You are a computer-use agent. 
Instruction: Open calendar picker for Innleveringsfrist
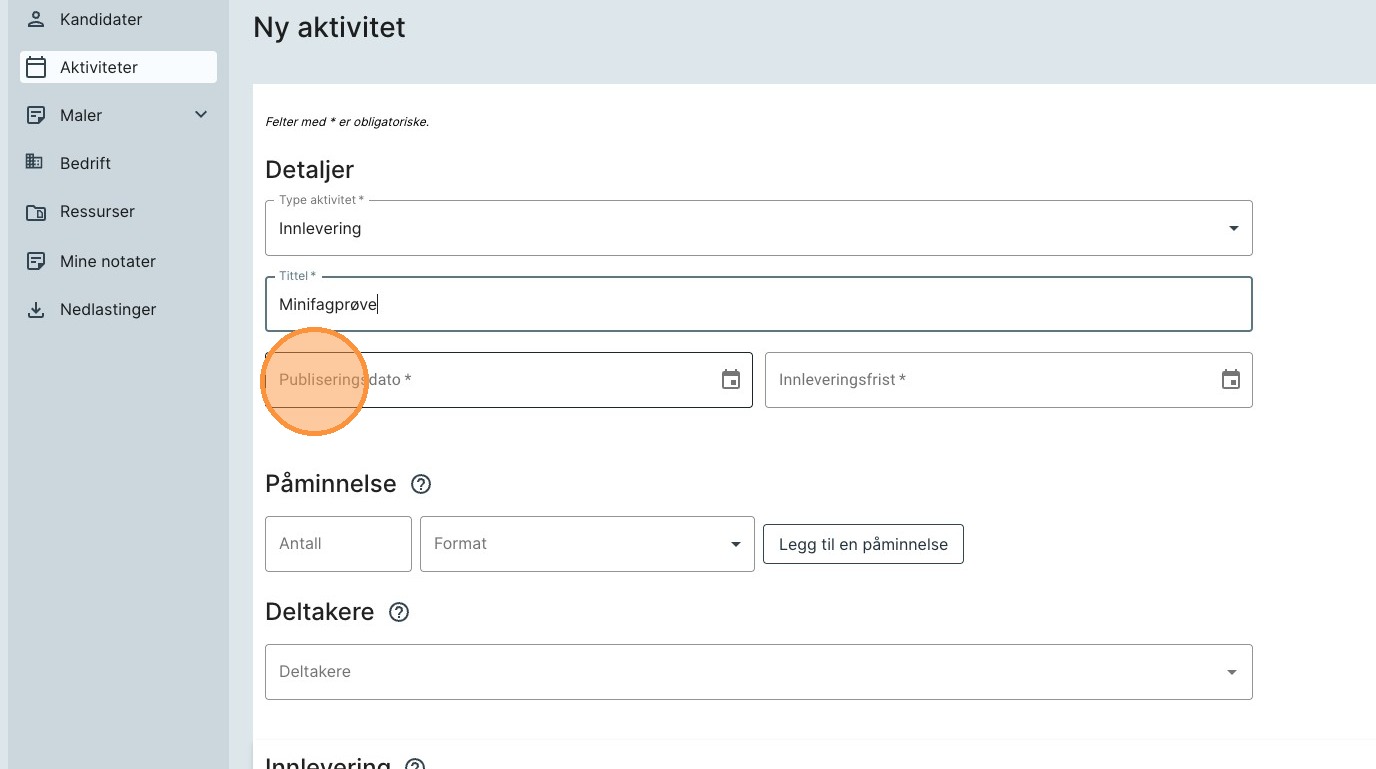pos(1231,380)
